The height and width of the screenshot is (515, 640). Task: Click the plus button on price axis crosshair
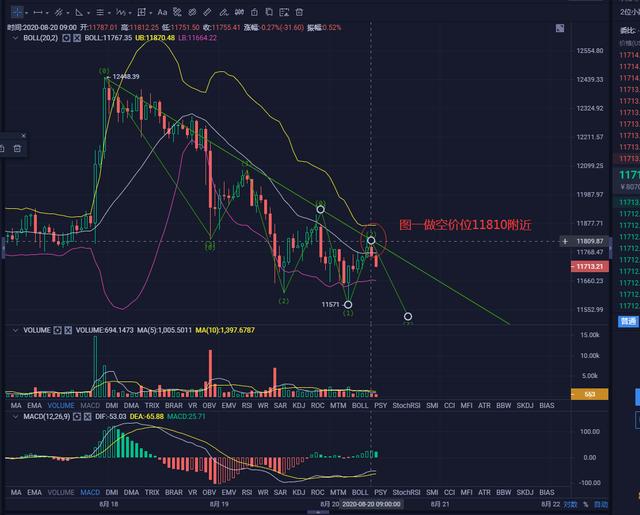pyautogui.click(x=565, y=242)
